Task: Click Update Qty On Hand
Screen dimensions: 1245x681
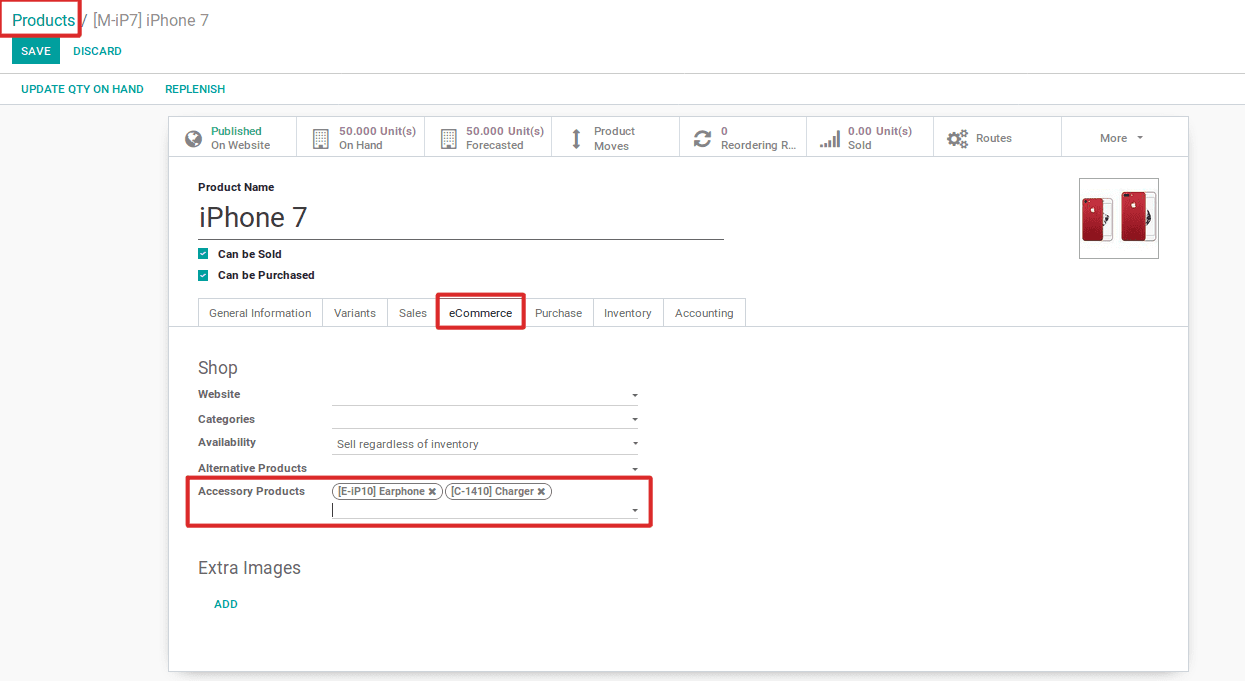Action: (82, 89)
